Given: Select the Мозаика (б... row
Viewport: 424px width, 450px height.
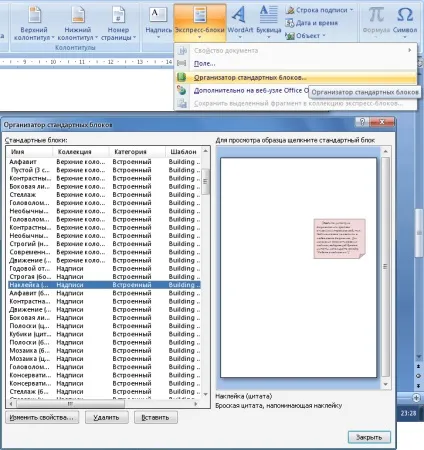Looking at the screenshot, I should [x=104, y=351].
